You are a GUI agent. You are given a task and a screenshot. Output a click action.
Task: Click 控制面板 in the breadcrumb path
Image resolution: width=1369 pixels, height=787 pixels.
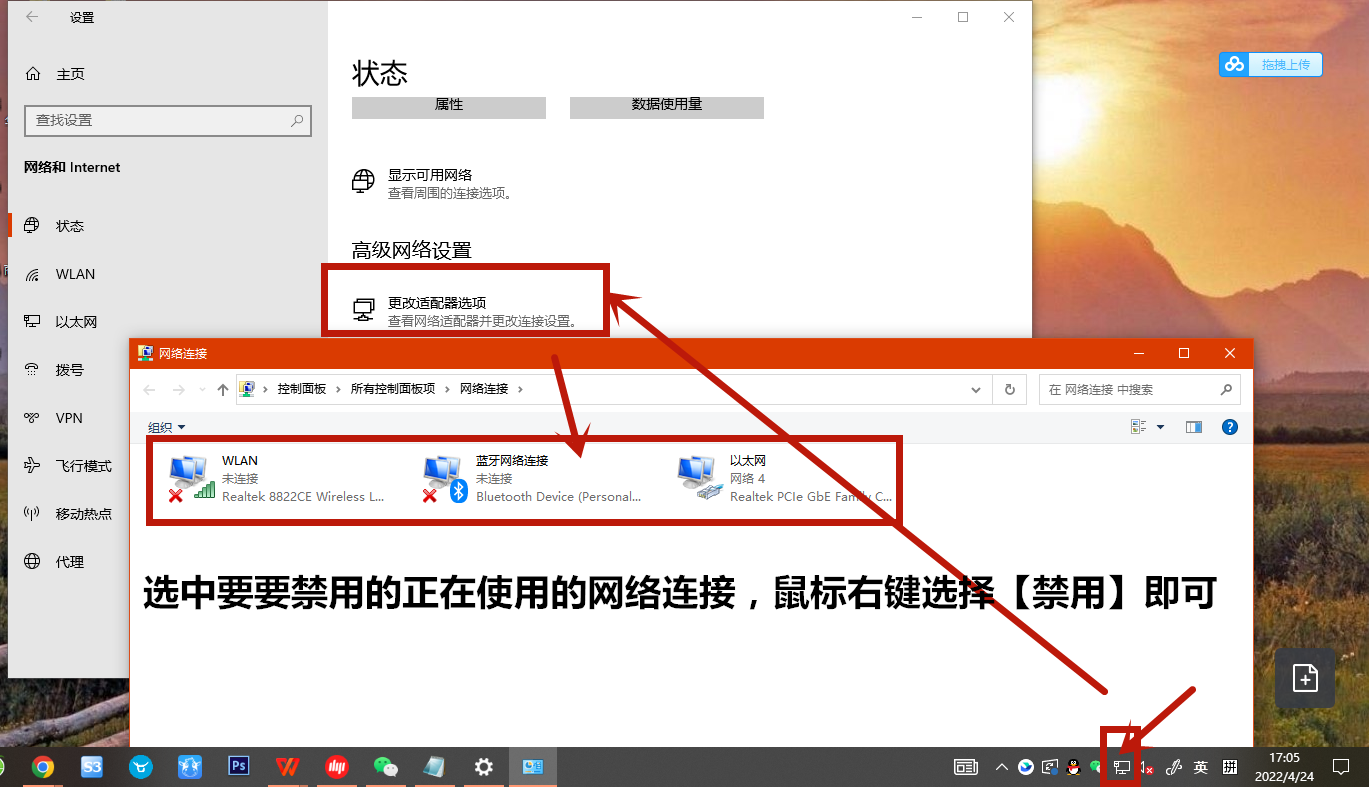tap(302, 389)
